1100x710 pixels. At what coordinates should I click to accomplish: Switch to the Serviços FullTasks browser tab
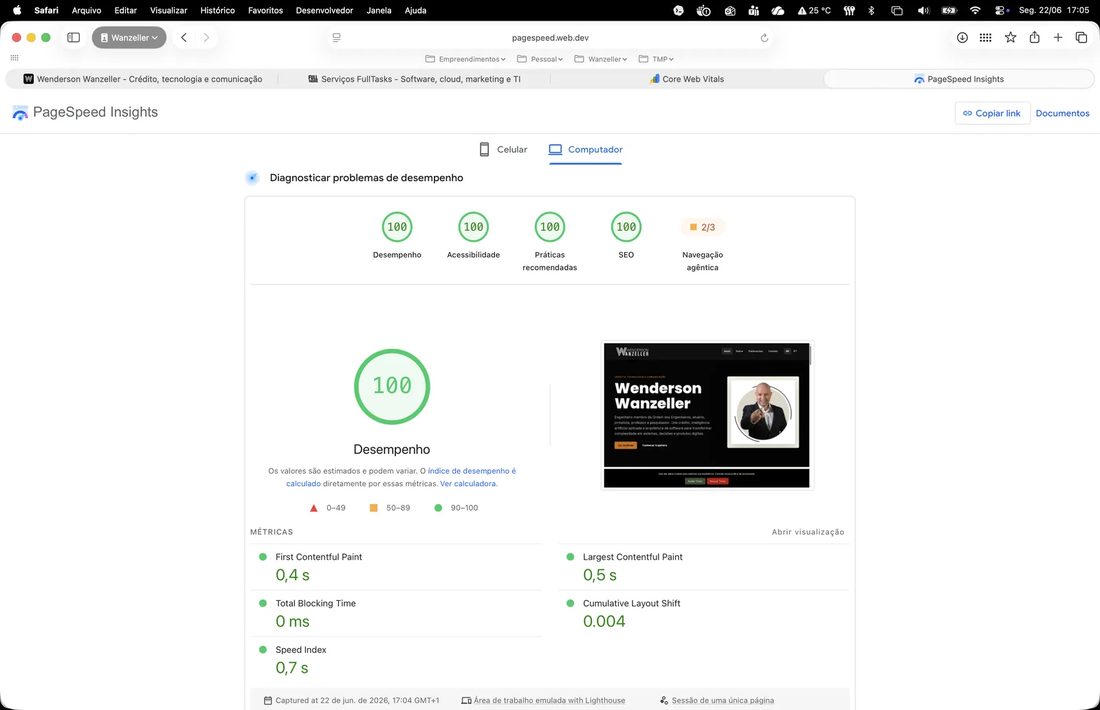414,79
